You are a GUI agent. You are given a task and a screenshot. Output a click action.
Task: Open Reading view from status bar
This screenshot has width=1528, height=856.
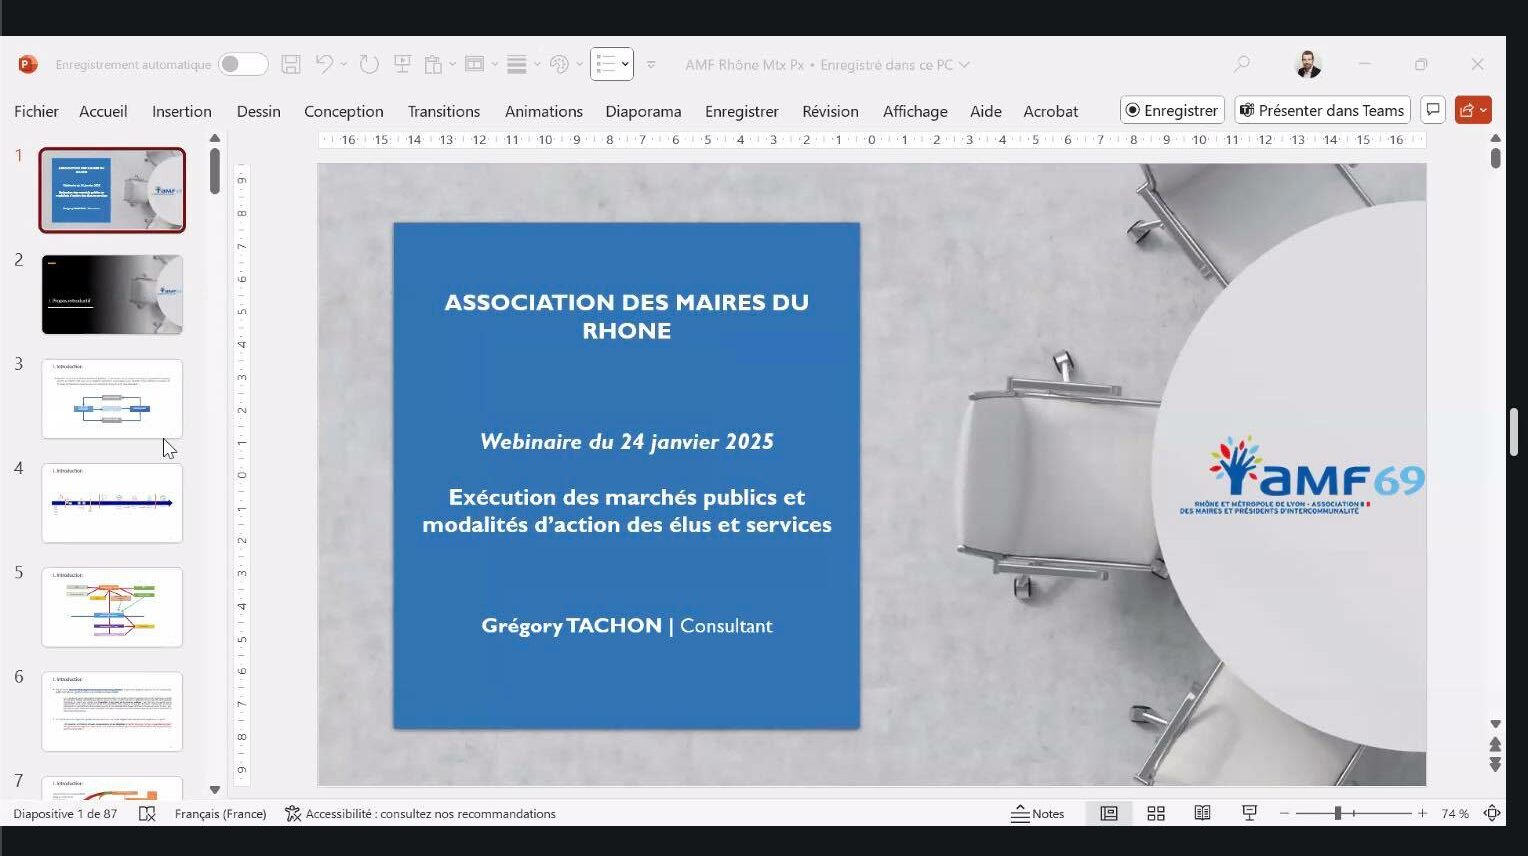coord(1203,814)
